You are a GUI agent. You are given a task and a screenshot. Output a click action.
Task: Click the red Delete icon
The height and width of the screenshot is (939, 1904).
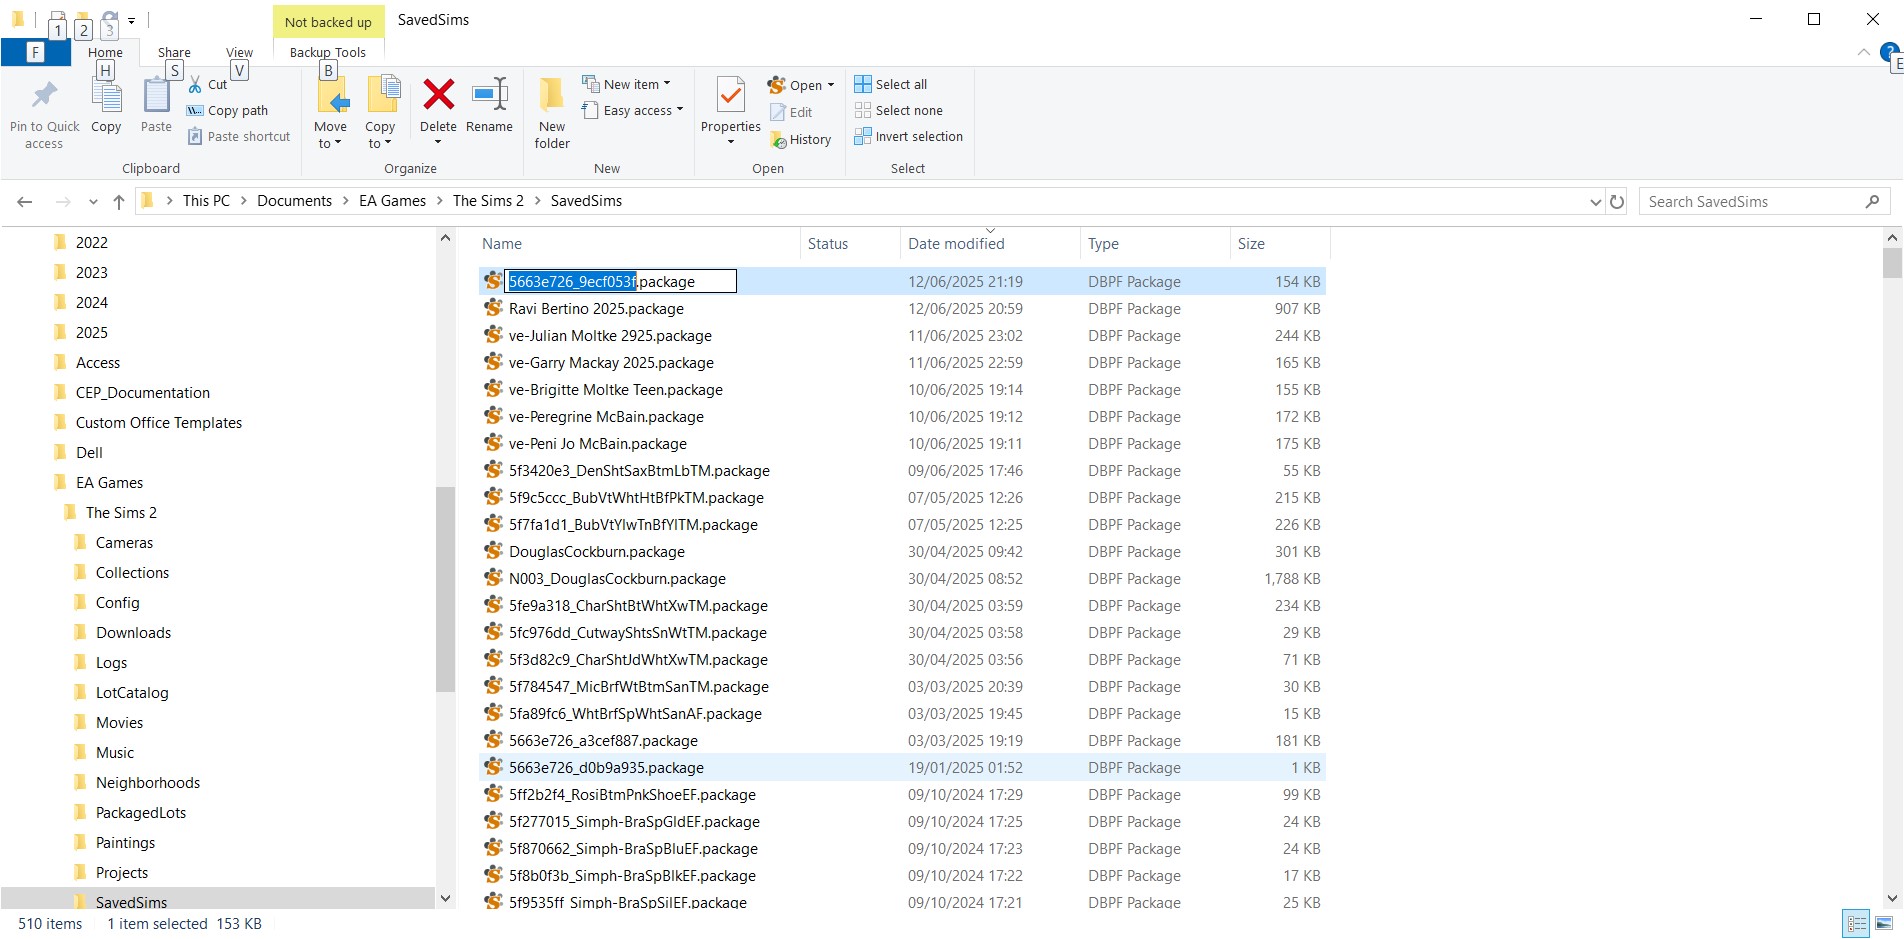(438, 95)
